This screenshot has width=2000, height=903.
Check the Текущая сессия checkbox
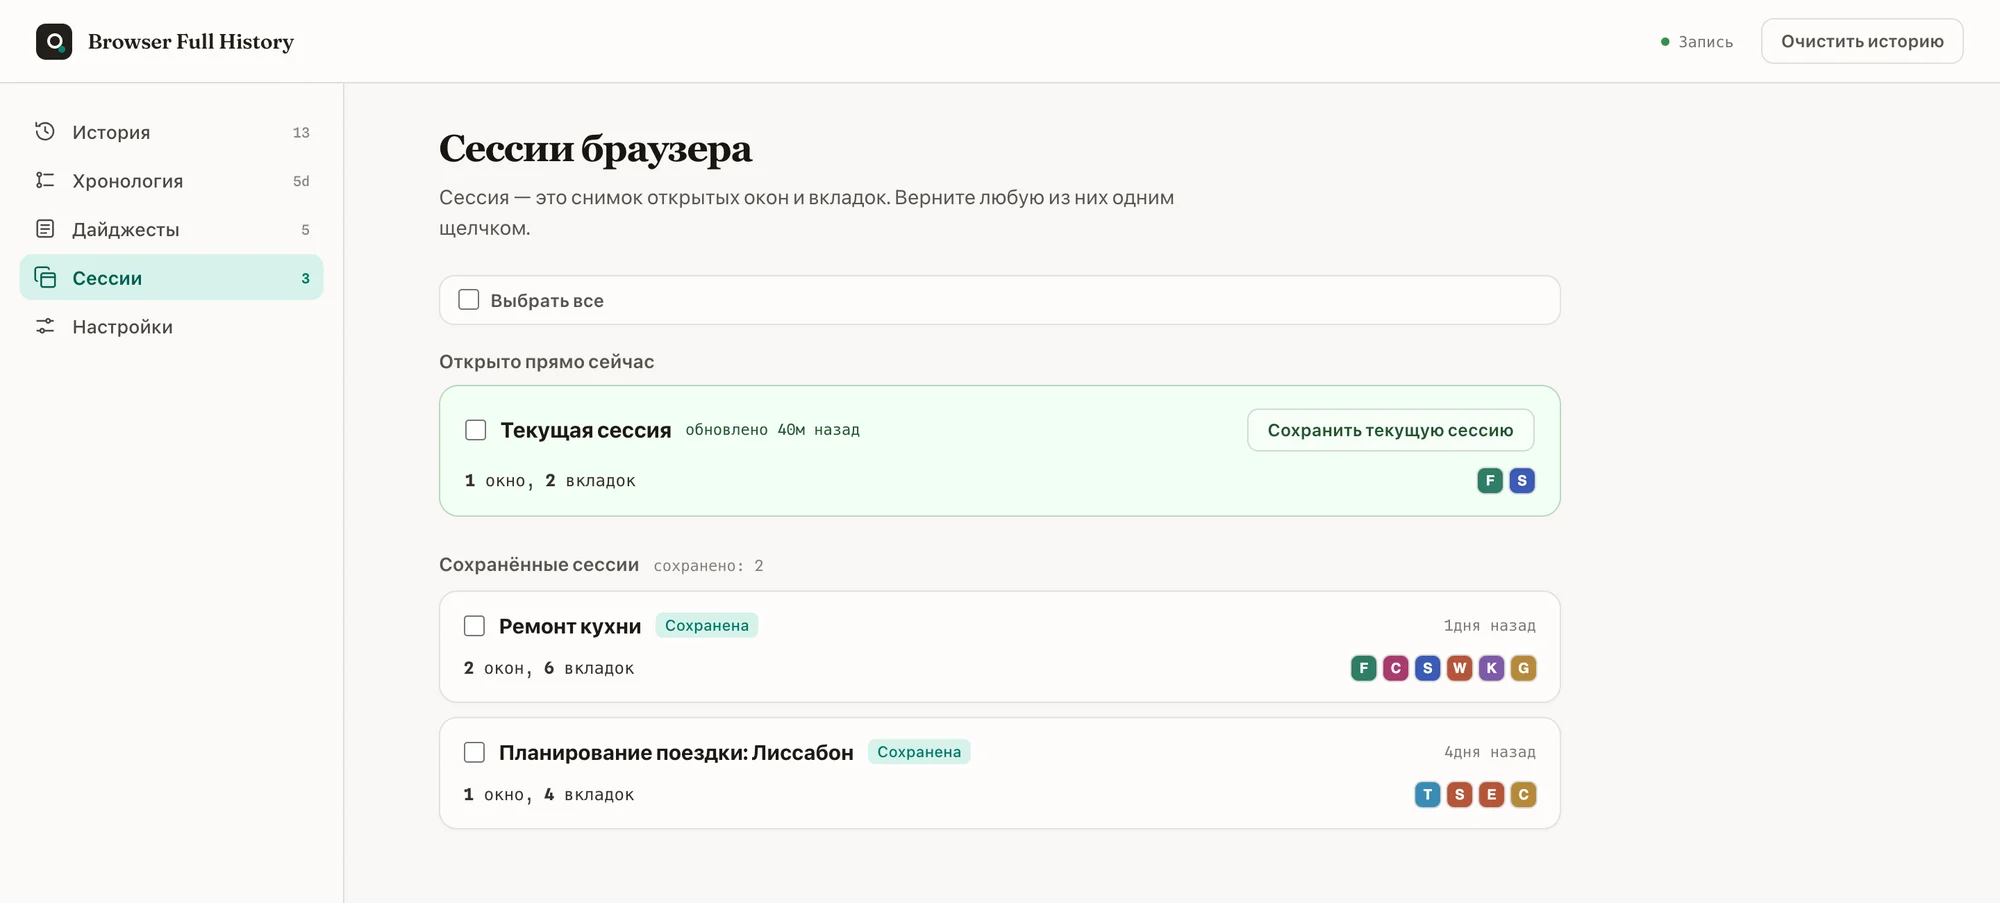(x=476, y=430)
